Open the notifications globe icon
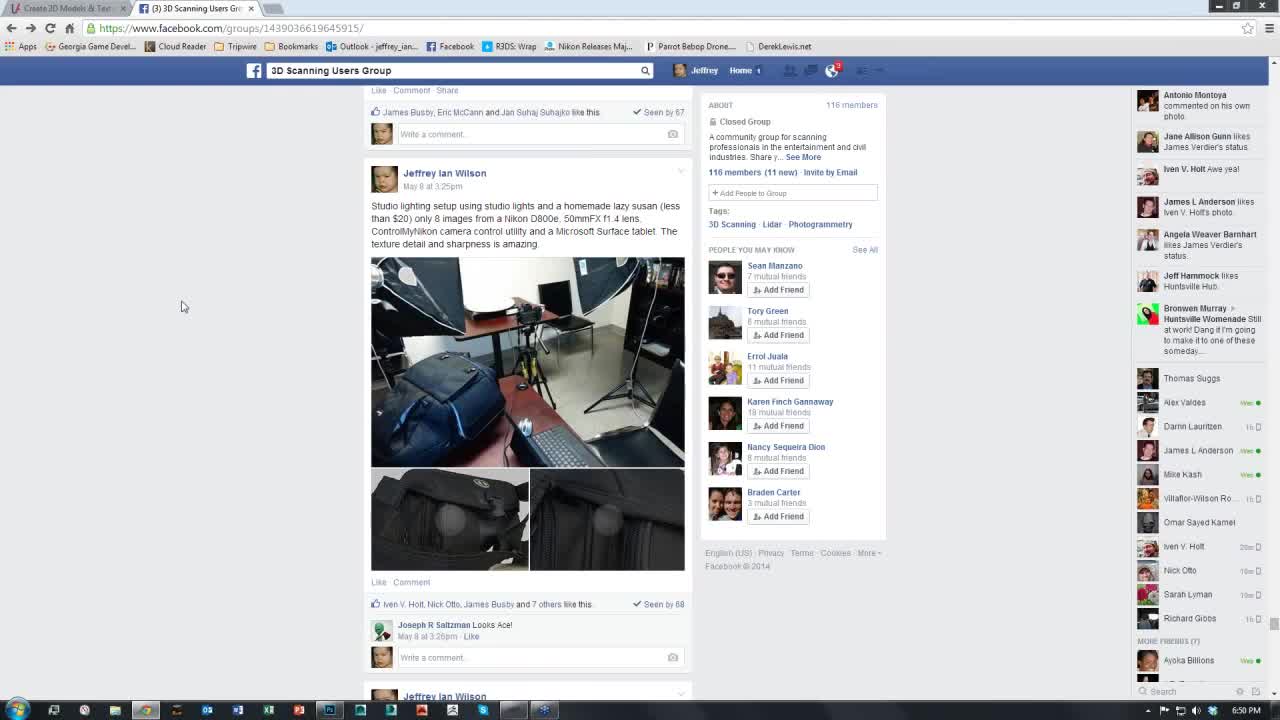 pos(831,70)
